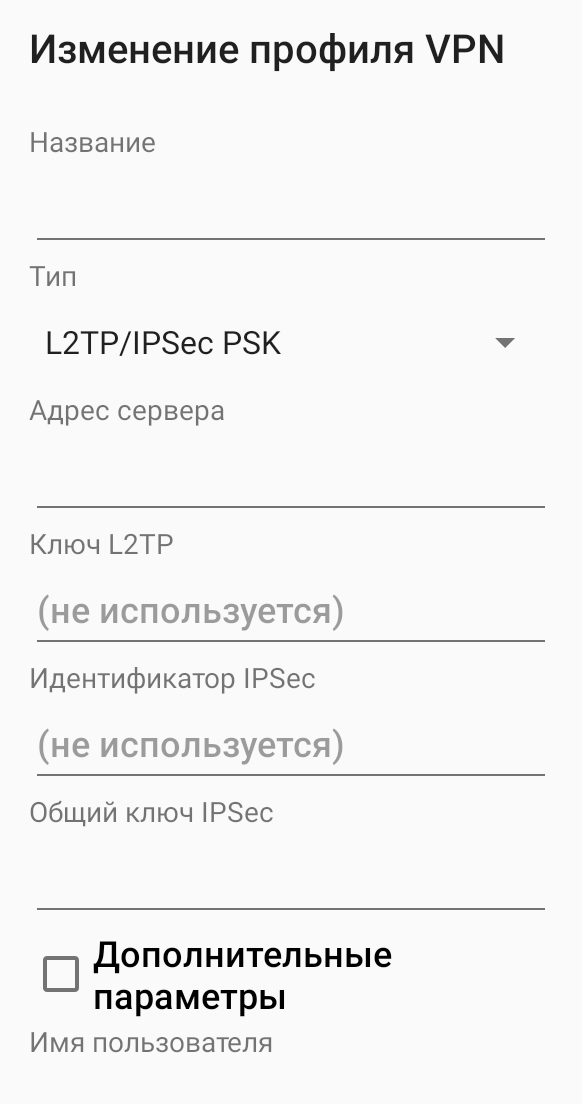
Task: Click the Тип label
Action: pyautogui.click(x=53, y=277)
